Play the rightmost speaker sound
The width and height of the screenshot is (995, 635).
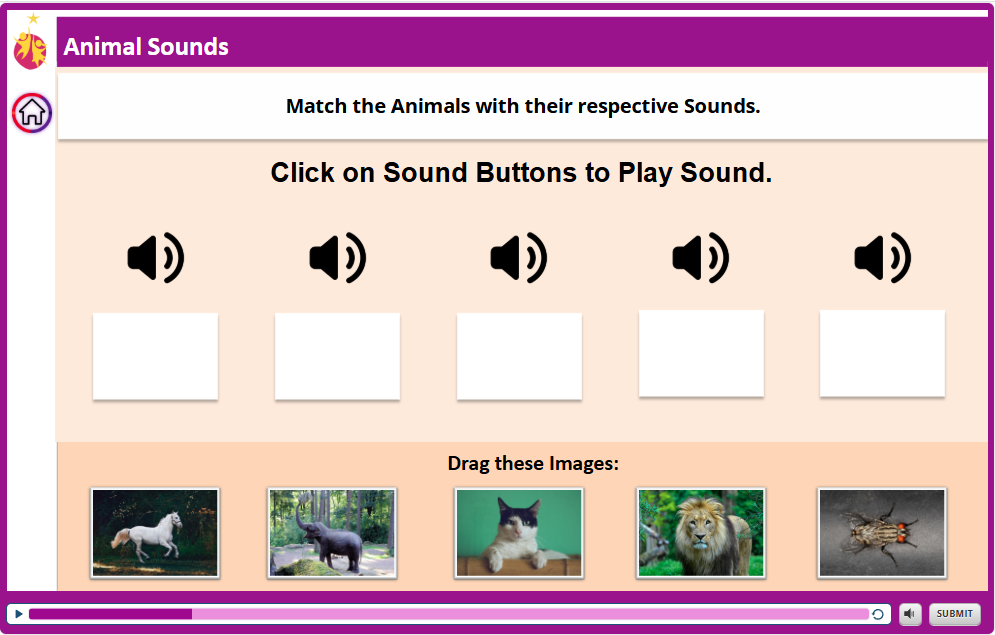click(882, 257)
